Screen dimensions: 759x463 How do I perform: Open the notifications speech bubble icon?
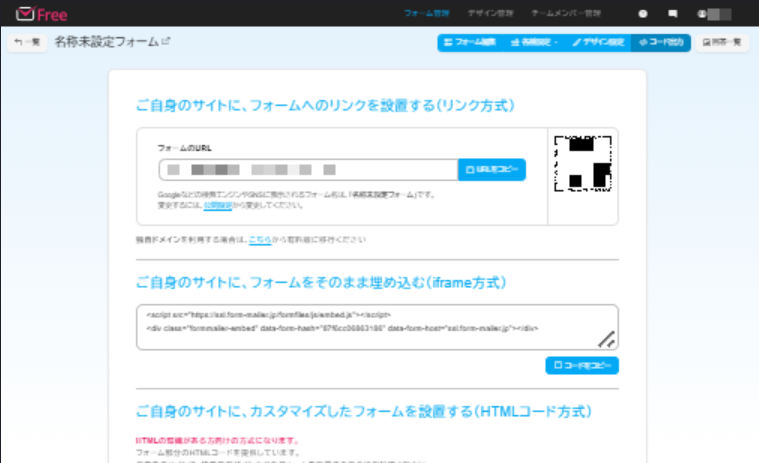point(672,15)
